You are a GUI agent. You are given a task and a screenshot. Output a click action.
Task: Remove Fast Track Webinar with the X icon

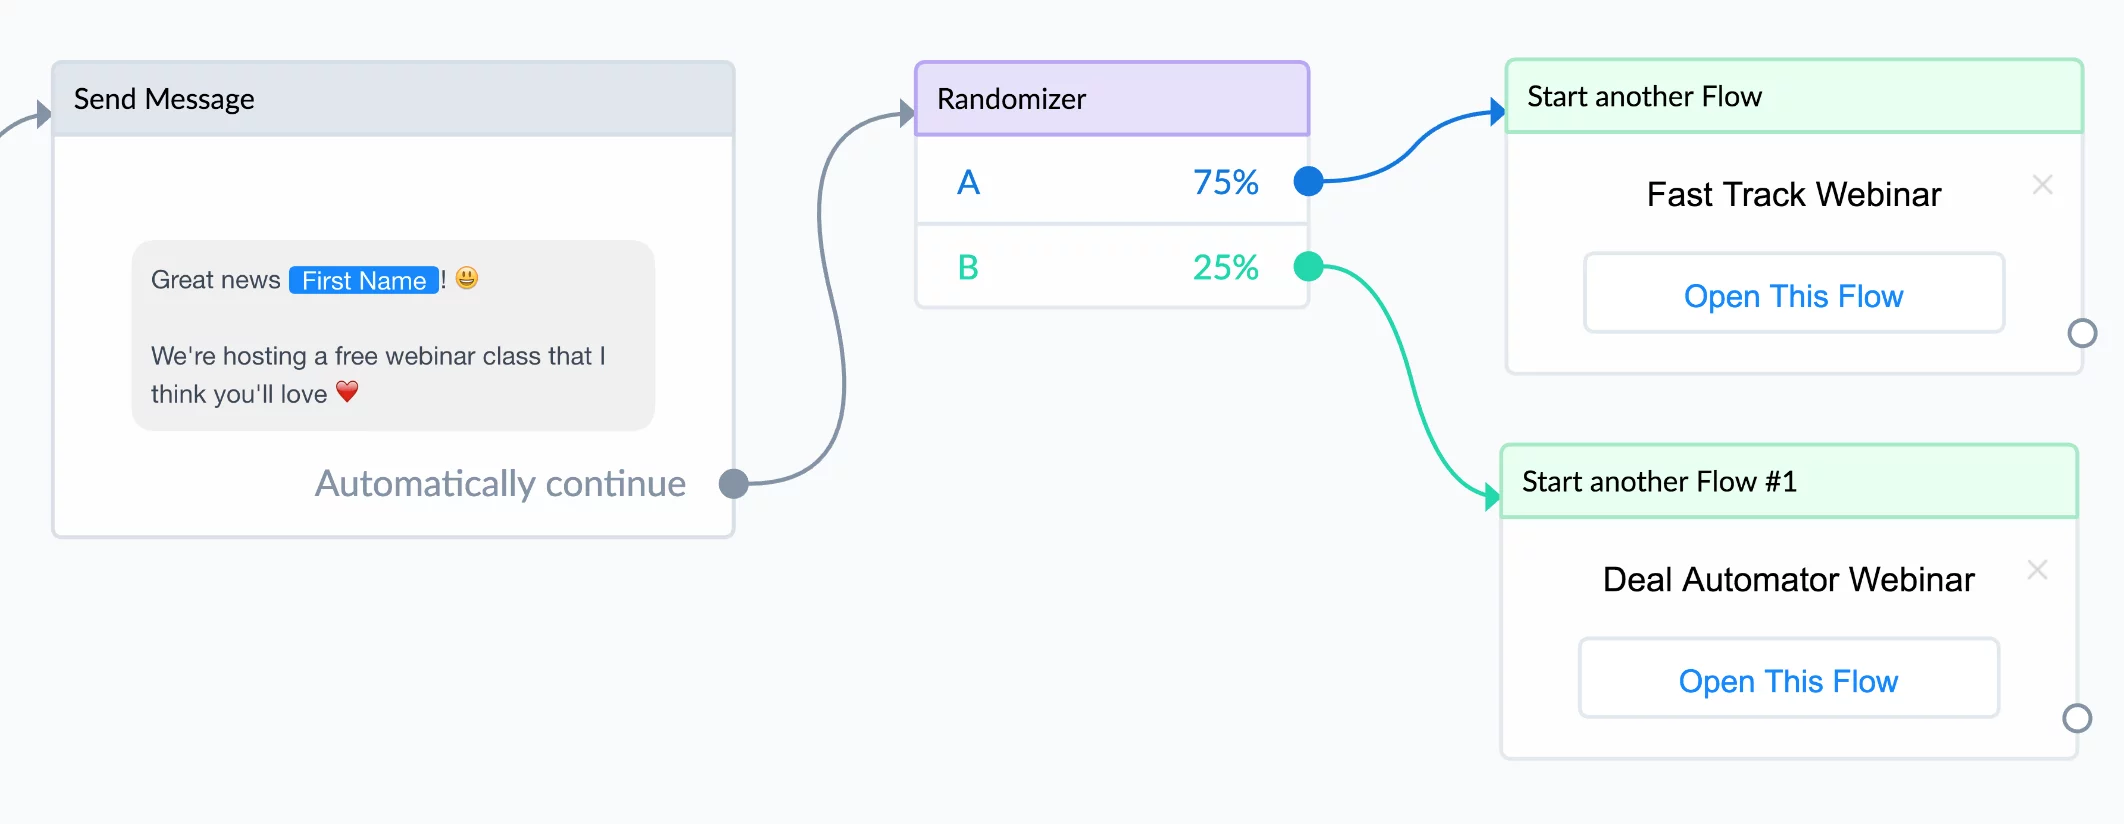click(2042, 185)
